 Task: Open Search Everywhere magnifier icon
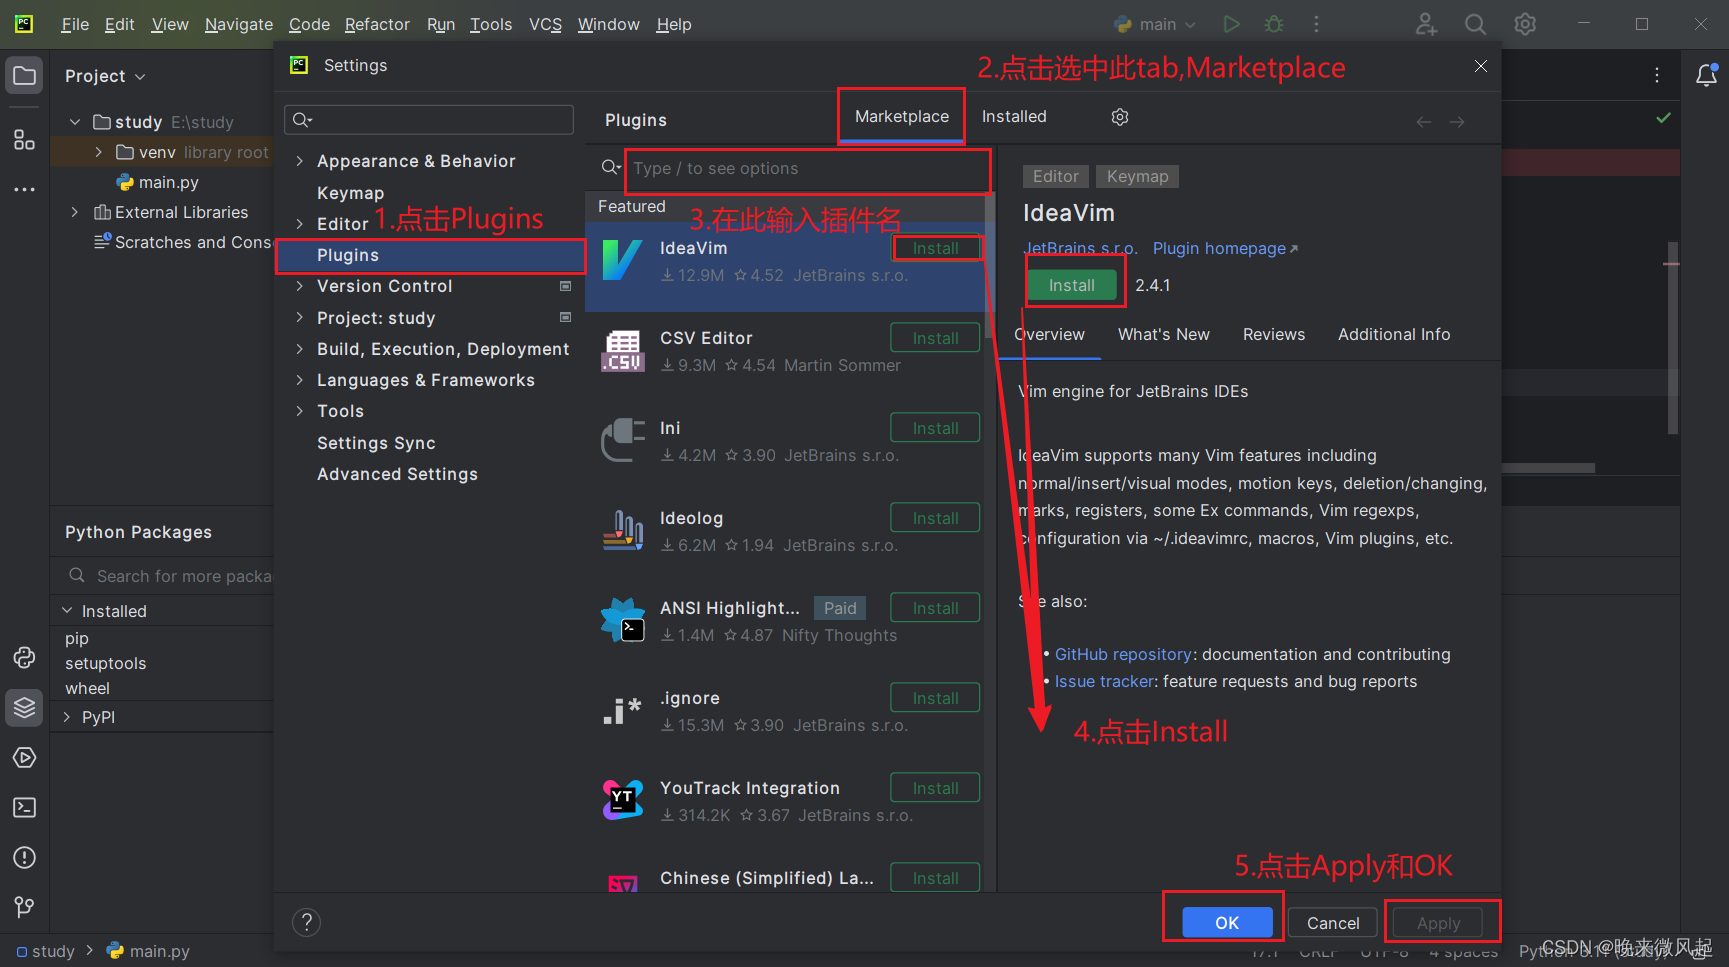(1475, 24)
